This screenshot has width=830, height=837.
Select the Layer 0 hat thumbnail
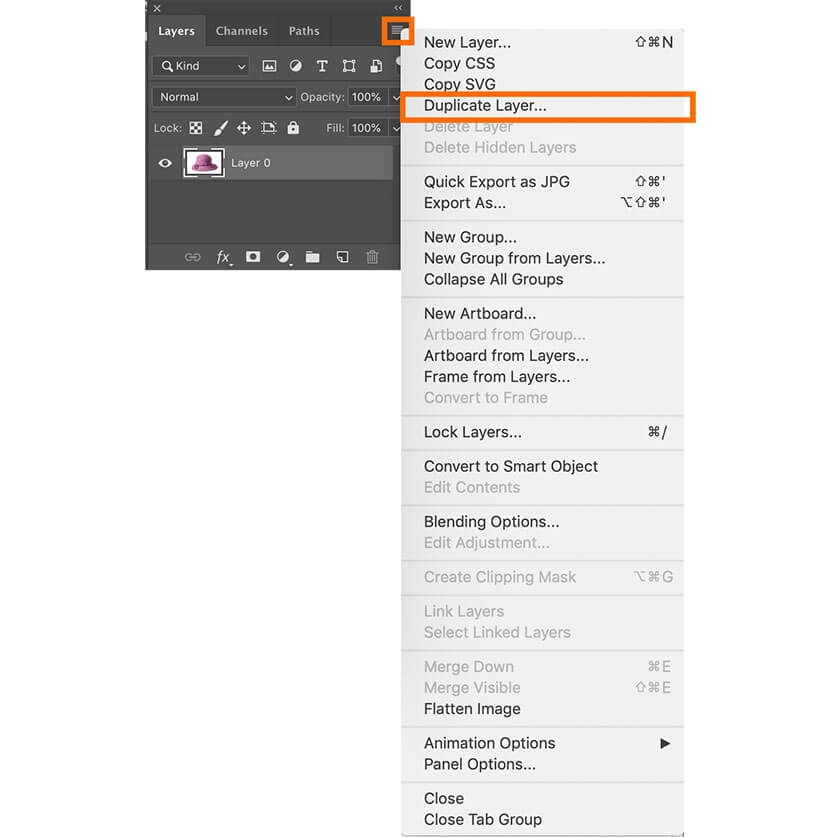coord(204,163)
